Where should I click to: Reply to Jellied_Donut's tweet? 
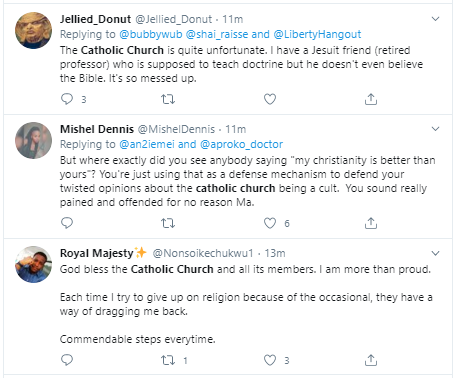click(67, 99)
